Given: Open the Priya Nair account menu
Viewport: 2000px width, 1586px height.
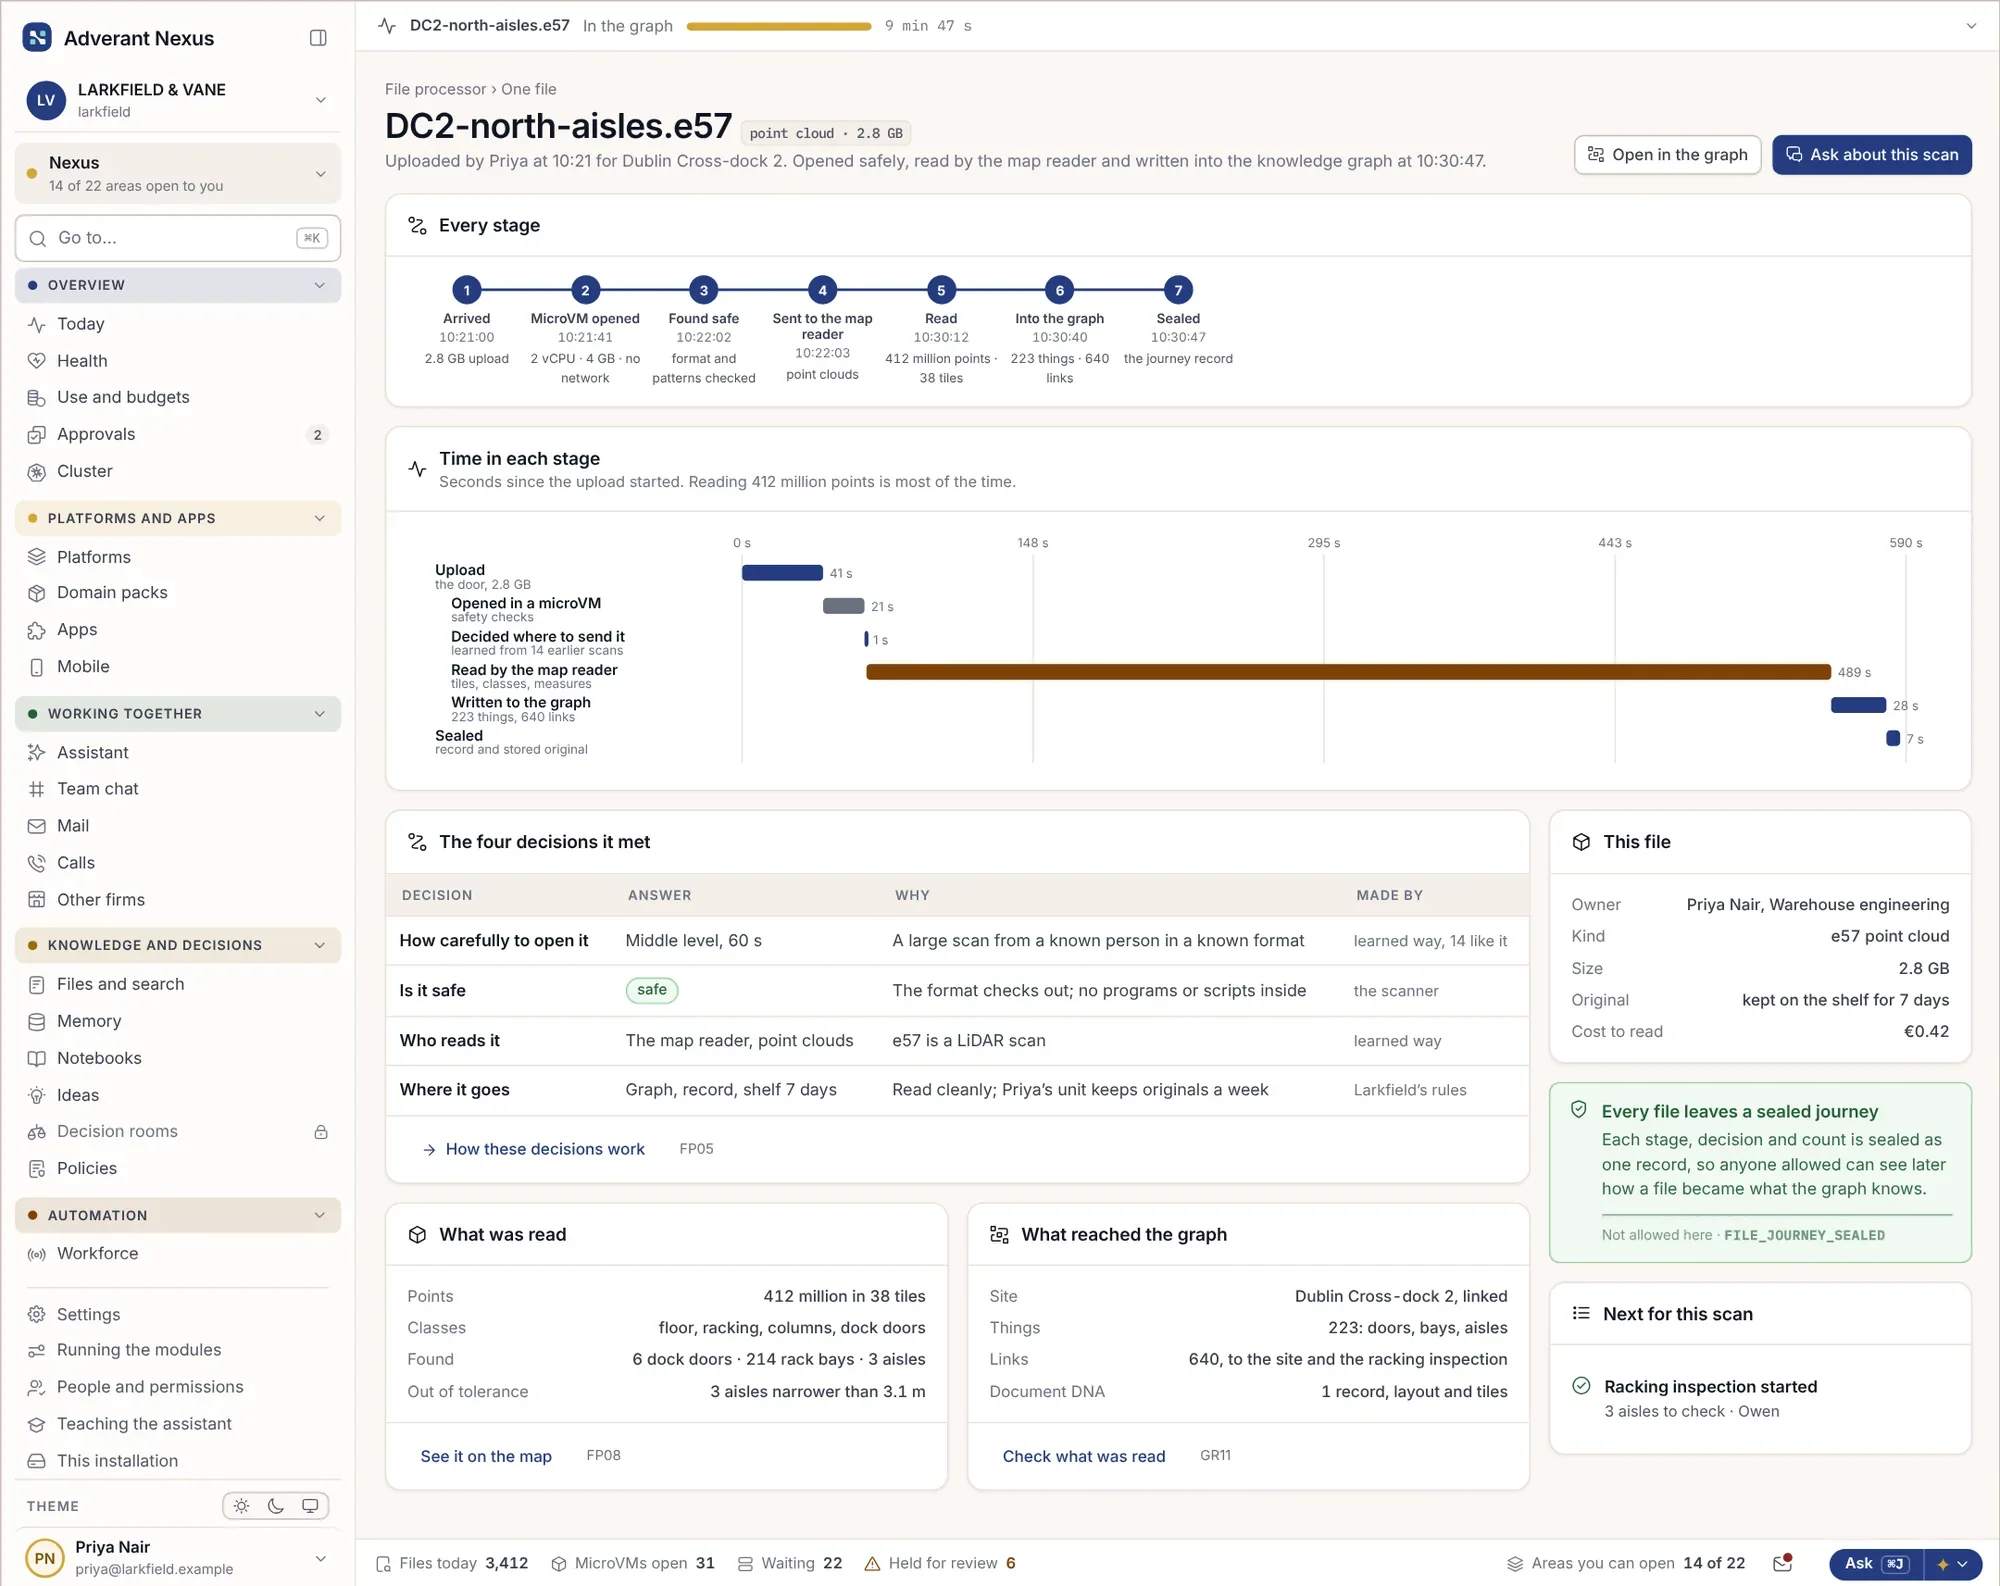Looking at the screenshot, I should (178, 1558).
